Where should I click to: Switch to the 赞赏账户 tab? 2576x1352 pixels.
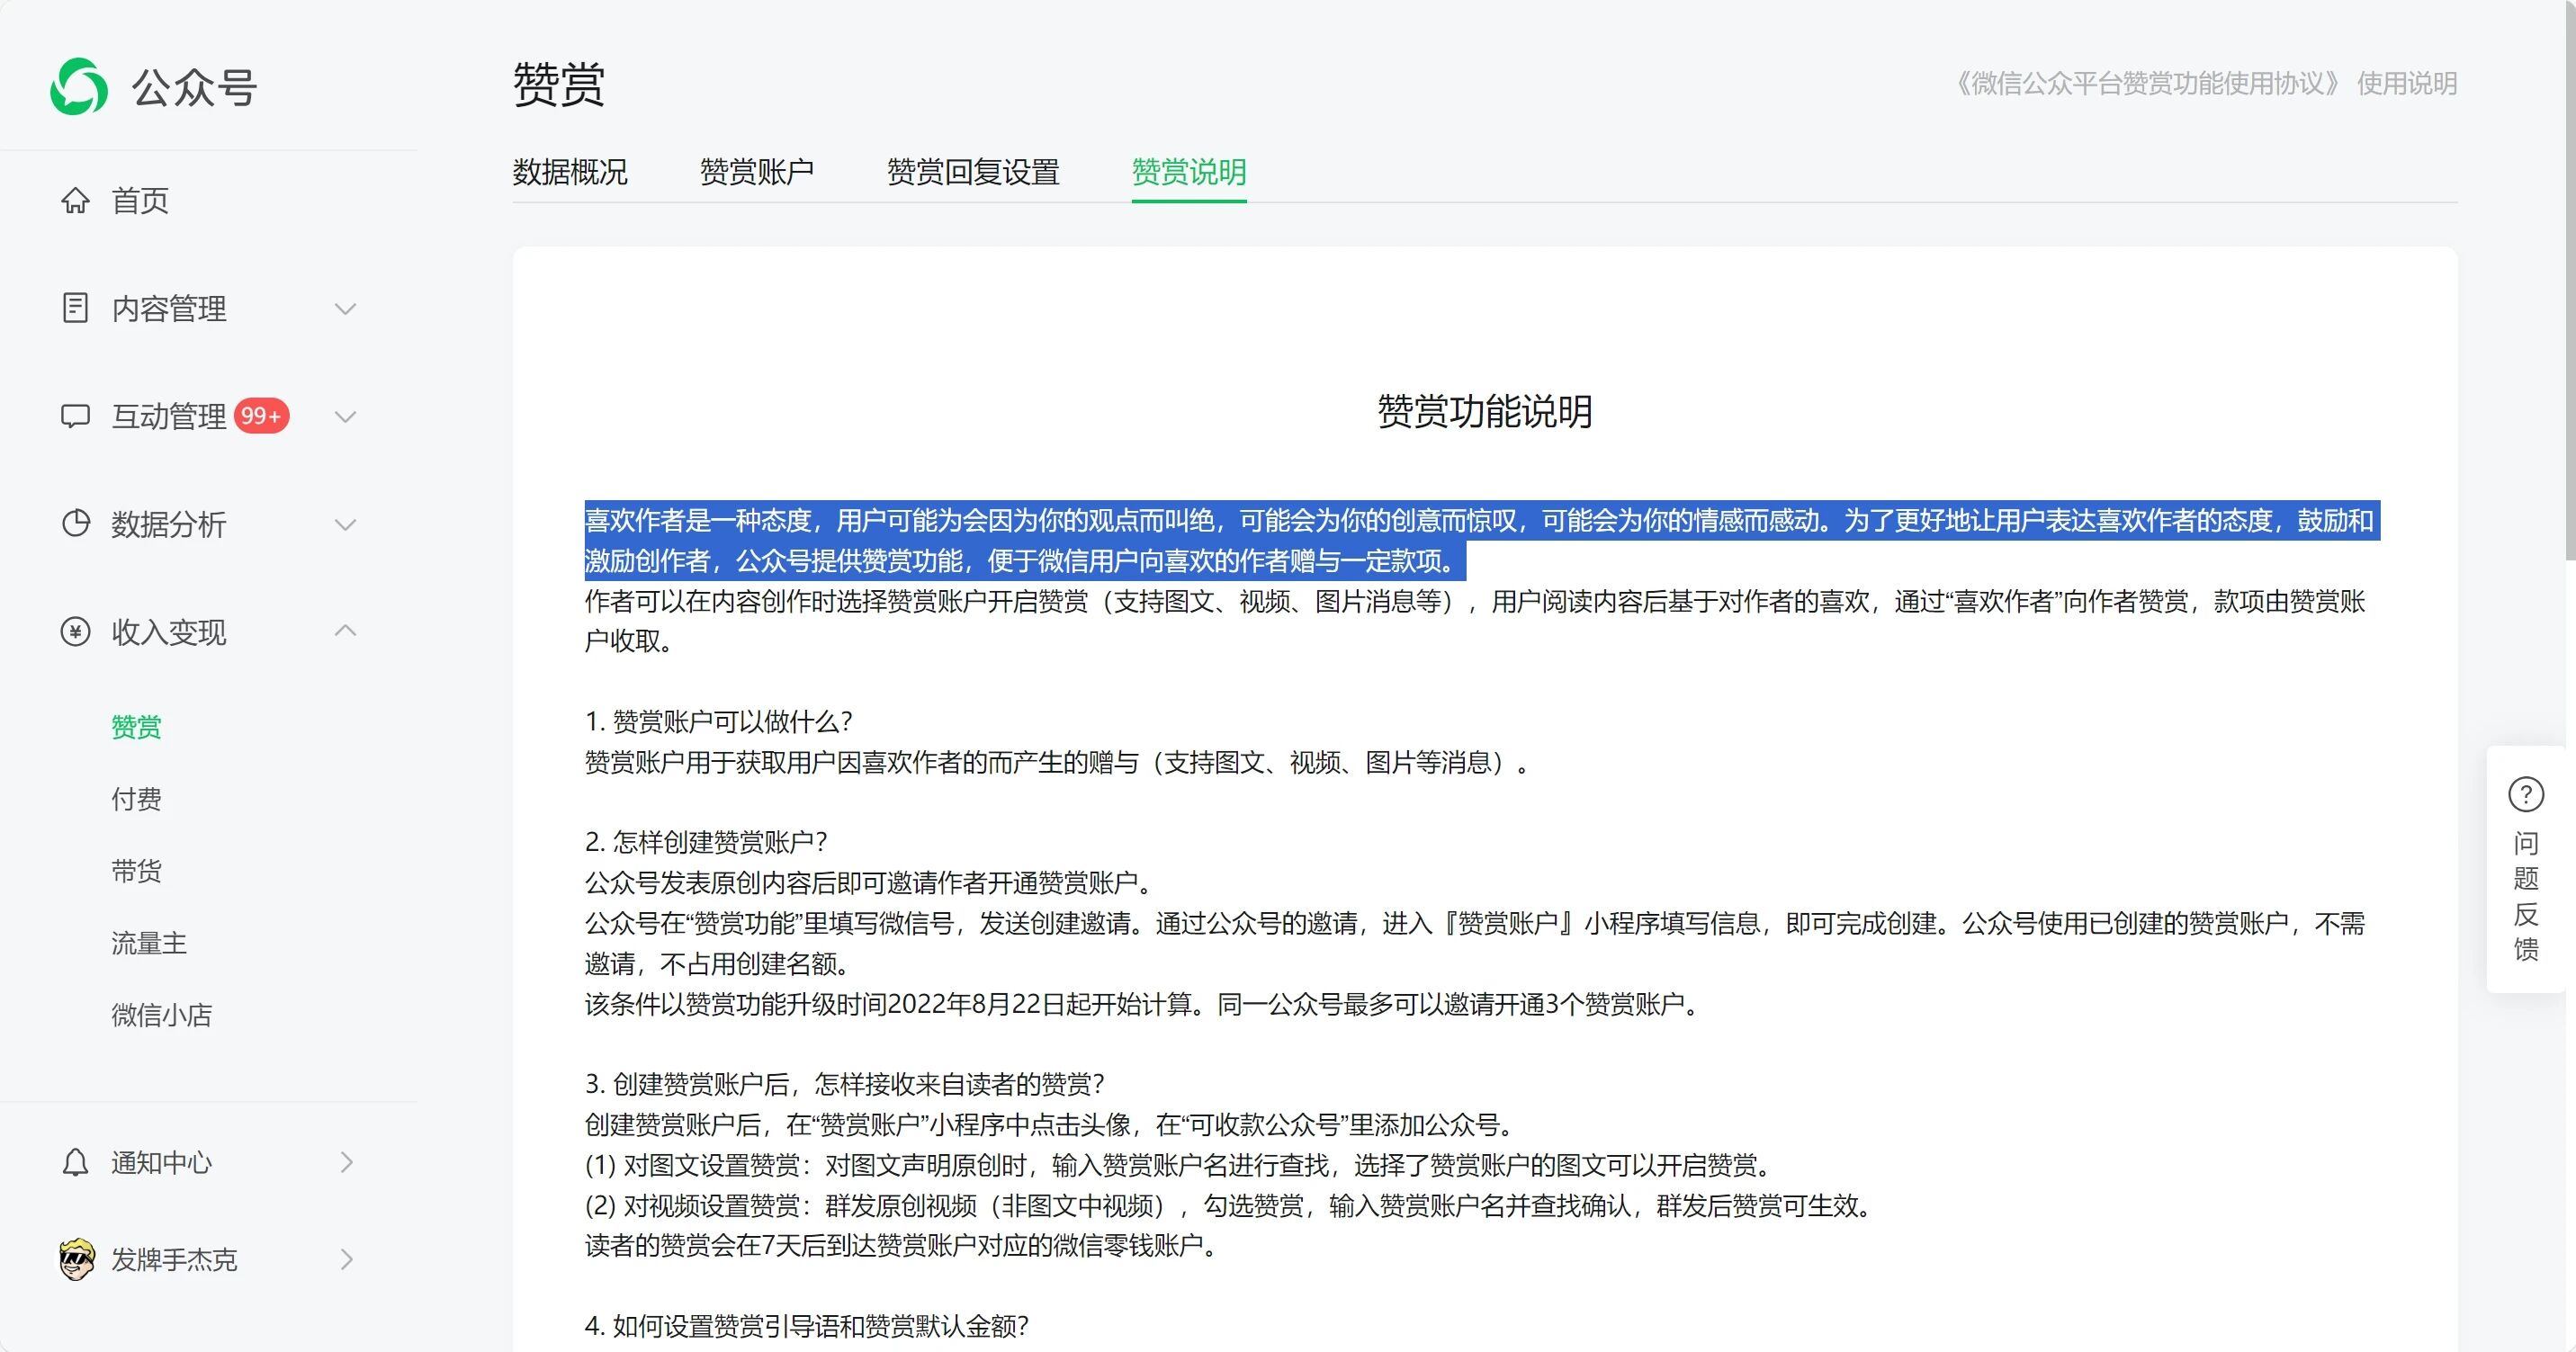coord(757,172)
